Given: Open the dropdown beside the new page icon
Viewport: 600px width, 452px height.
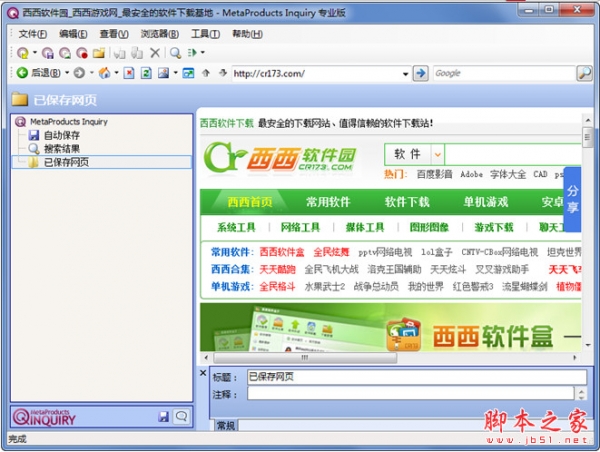Looking at the screenshot, I should pos(34,52).
